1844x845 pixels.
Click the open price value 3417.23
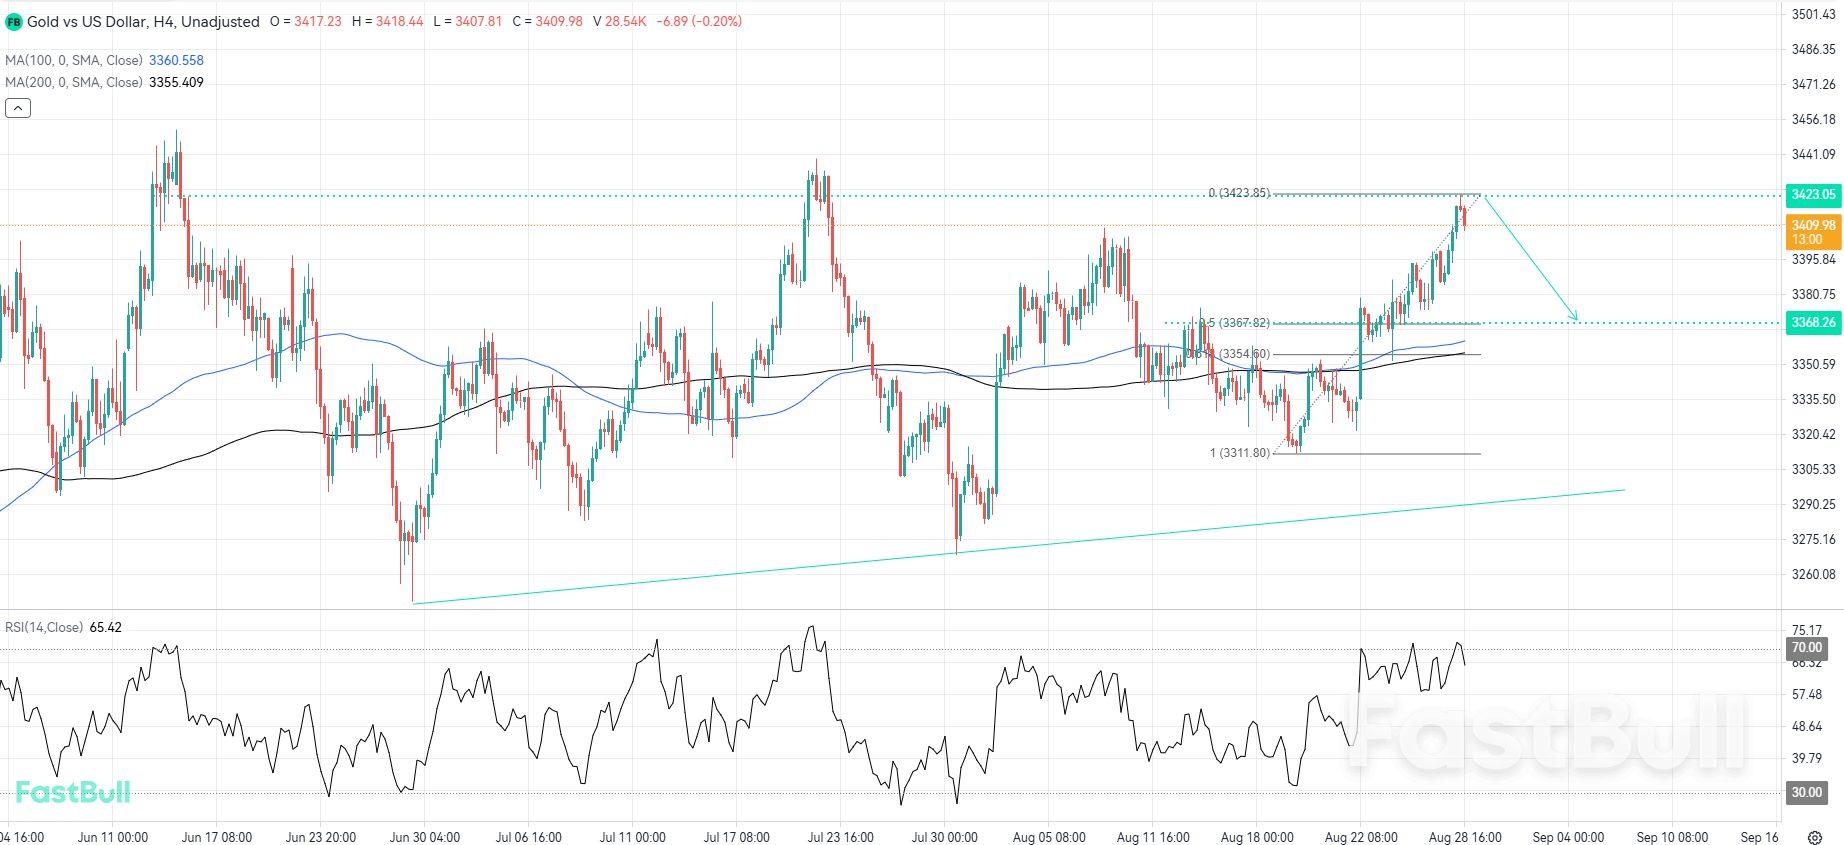pyautogui.click(x=318, y=22)
